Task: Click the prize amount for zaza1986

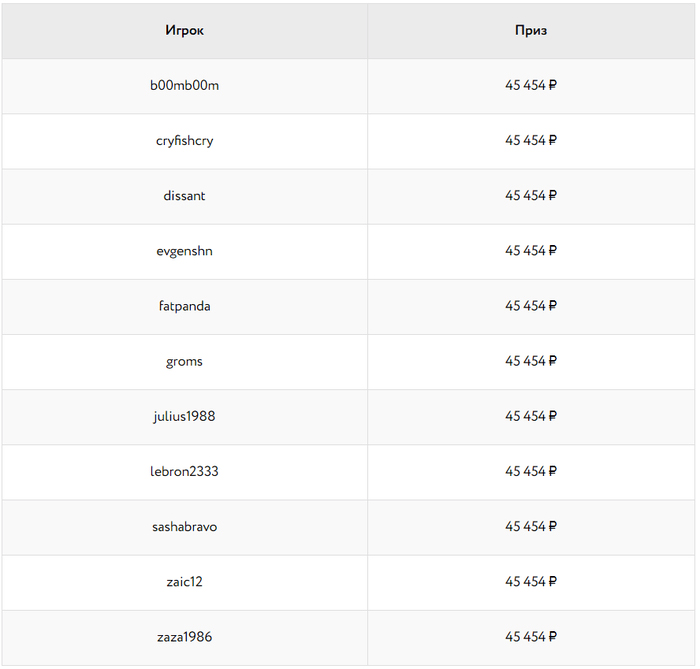Action: coord(531,636)
